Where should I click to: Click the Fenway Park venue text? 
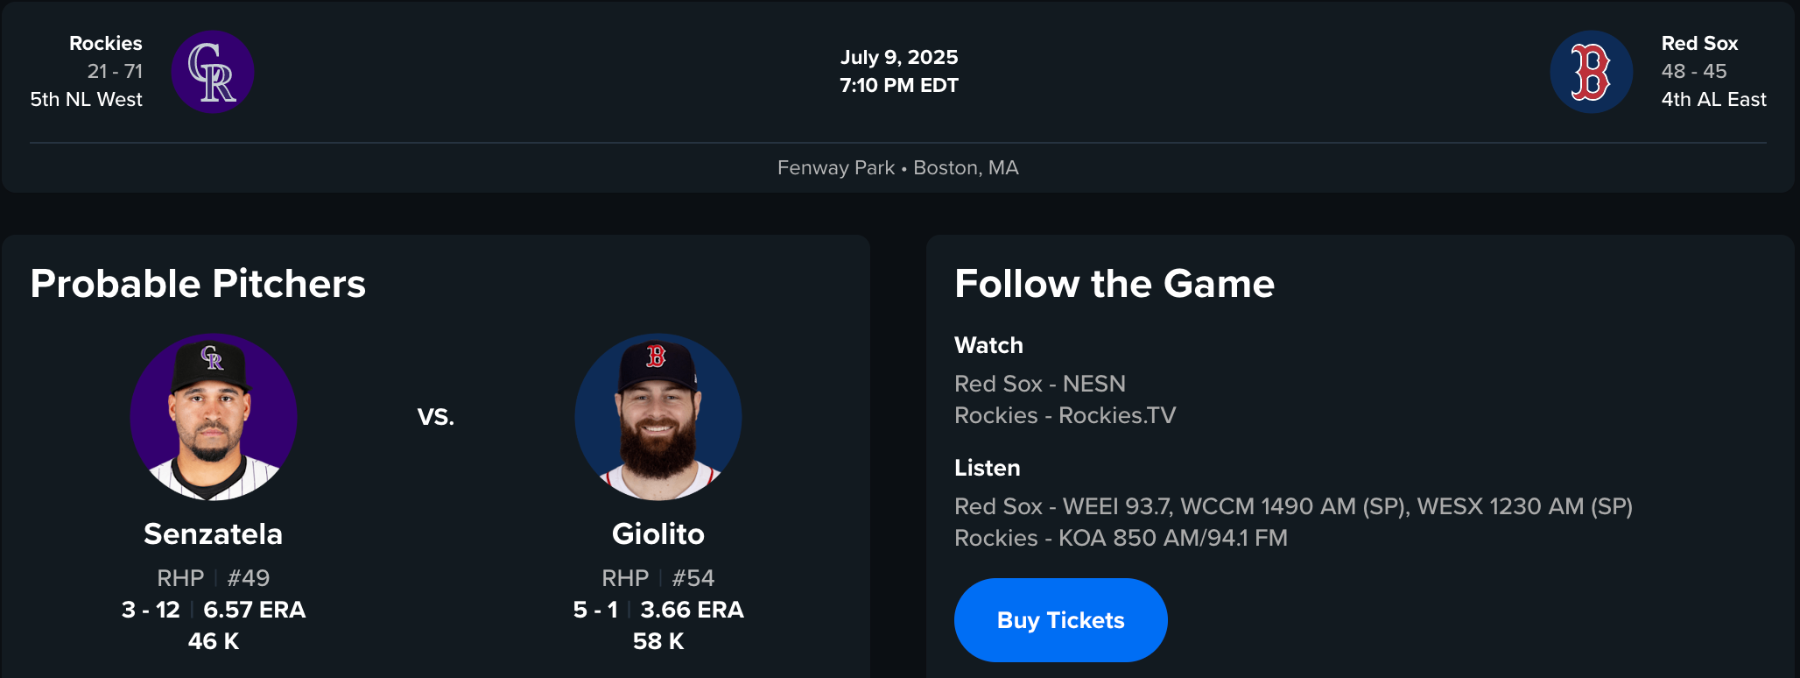pos(836,168)
